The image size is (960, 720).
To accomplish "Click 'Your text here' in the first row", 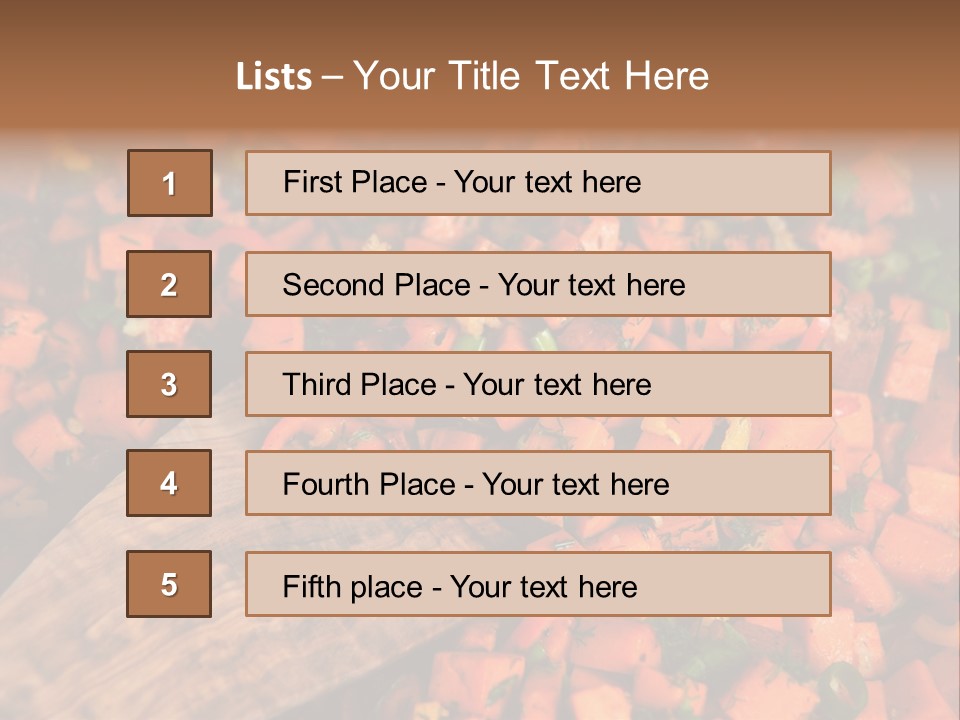I will click(x=547, y=182).
